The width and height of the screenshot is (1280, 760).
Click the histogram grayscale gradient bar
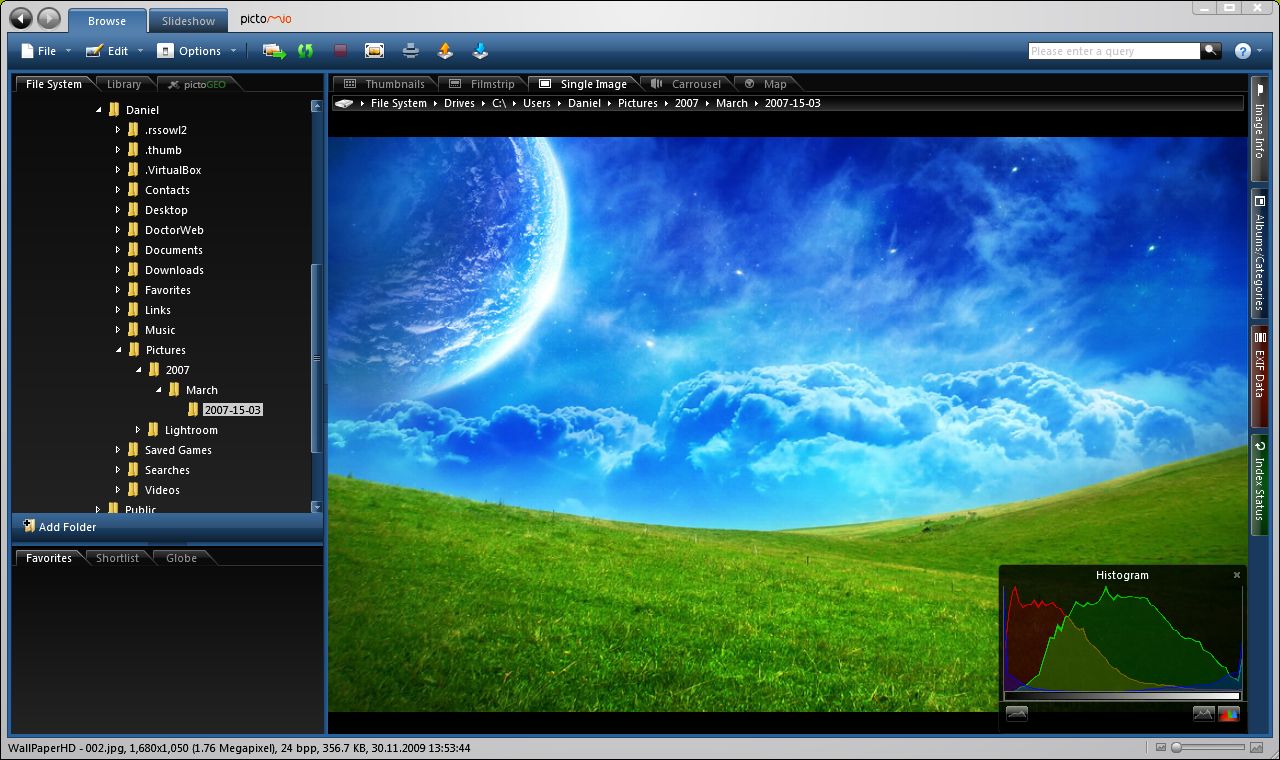[x=1122, y=696]
